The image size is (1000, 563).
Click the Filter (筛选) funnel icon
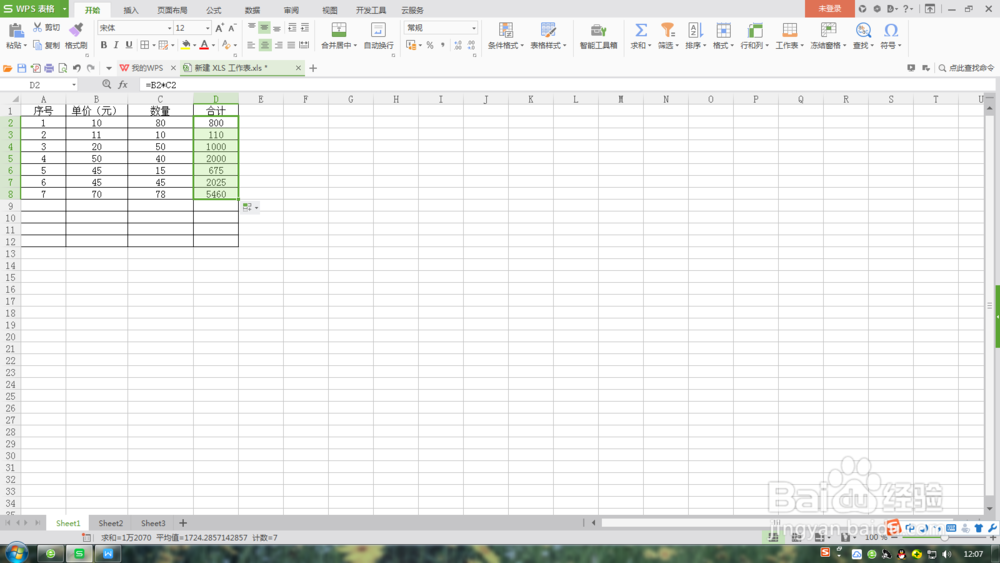pyautogui.click(x=667, y=30)
